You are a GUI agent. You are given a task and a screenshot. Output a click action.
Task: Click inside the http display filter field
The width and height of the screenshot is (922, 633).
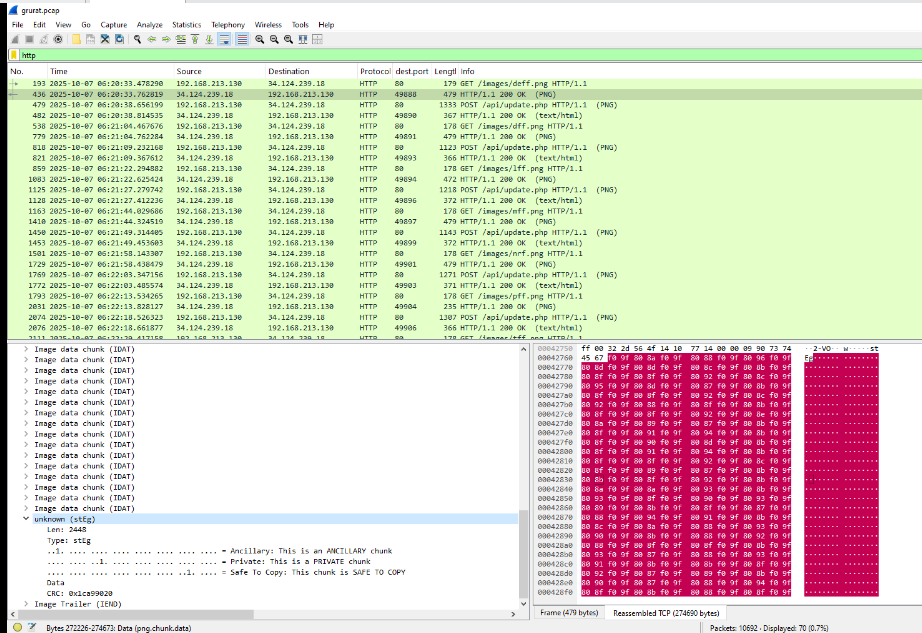(x=400, y=55)
